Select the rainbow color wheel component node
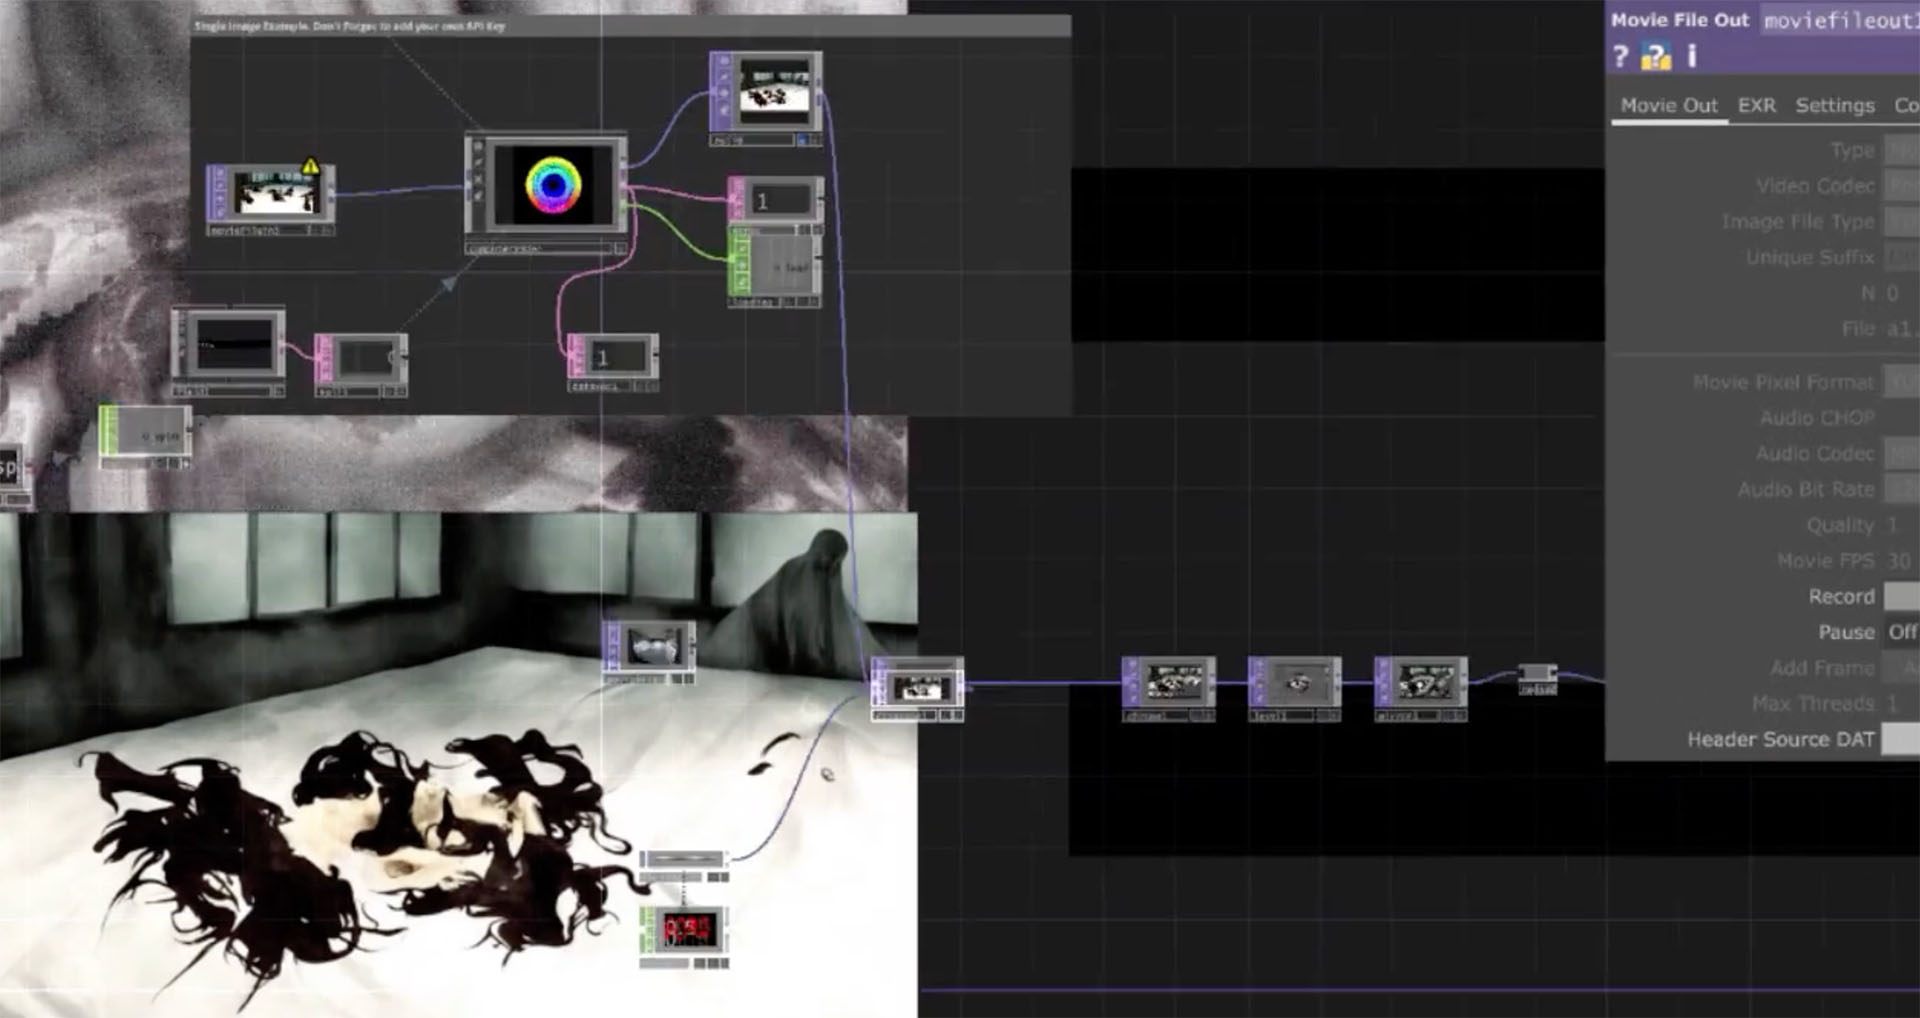 tap(552, 186)
